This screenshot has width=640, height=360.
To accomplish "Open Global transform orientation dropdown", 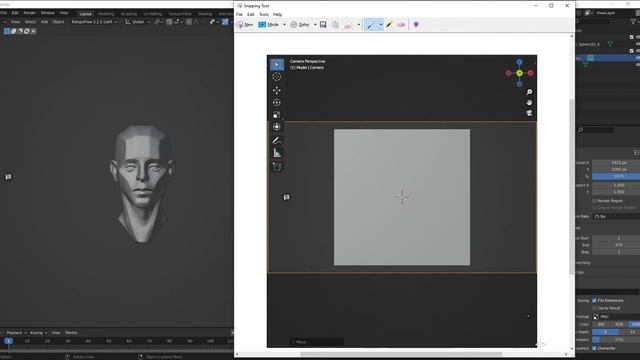I will (x=138, y=22).
